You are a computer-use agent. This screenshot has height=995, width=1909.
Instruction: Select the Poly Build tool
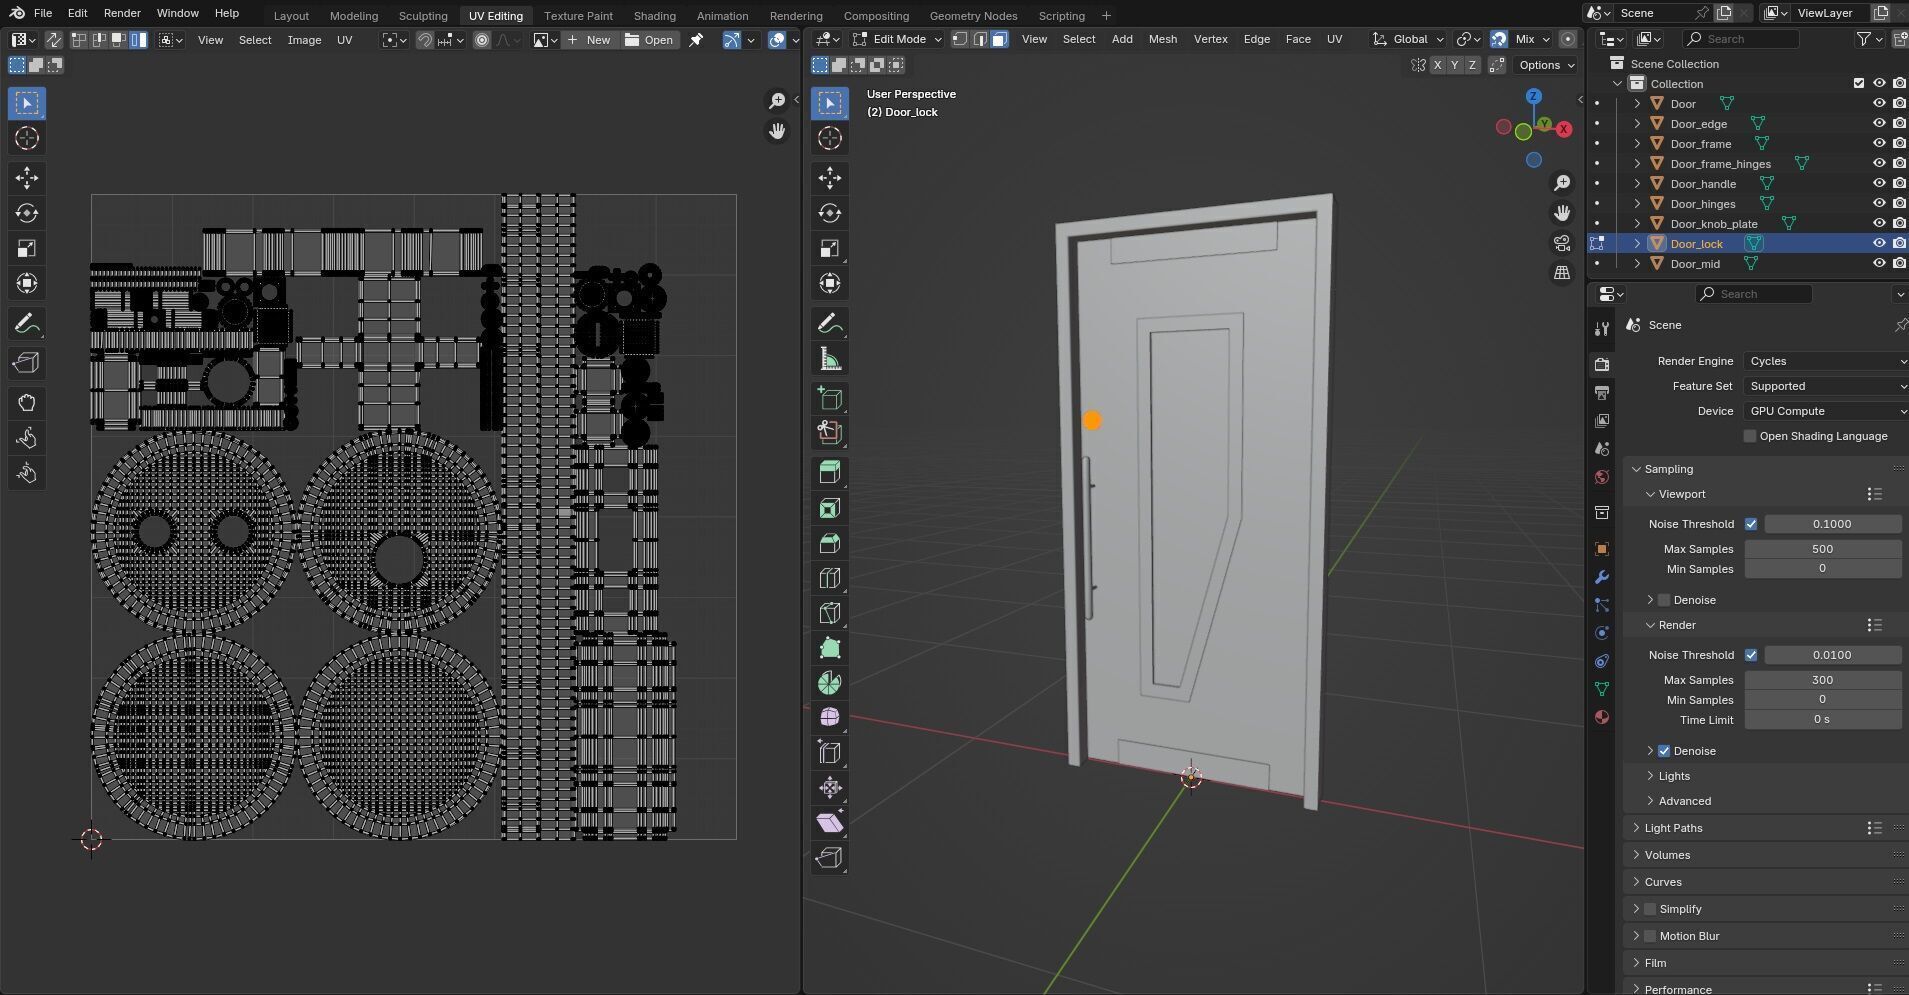829,648
